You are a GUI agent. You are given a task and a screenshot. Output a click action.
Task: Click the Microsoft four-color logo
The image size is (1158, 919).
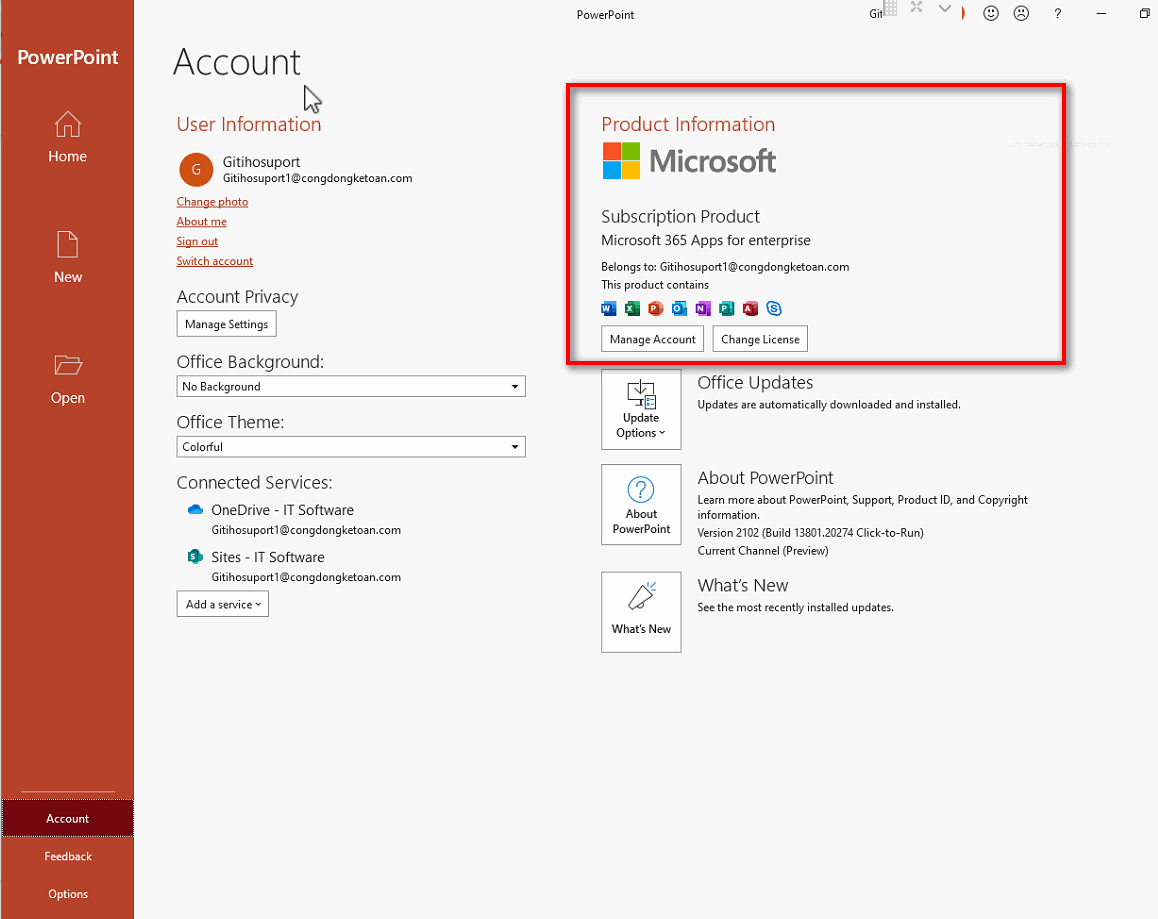tap(621, 161)
